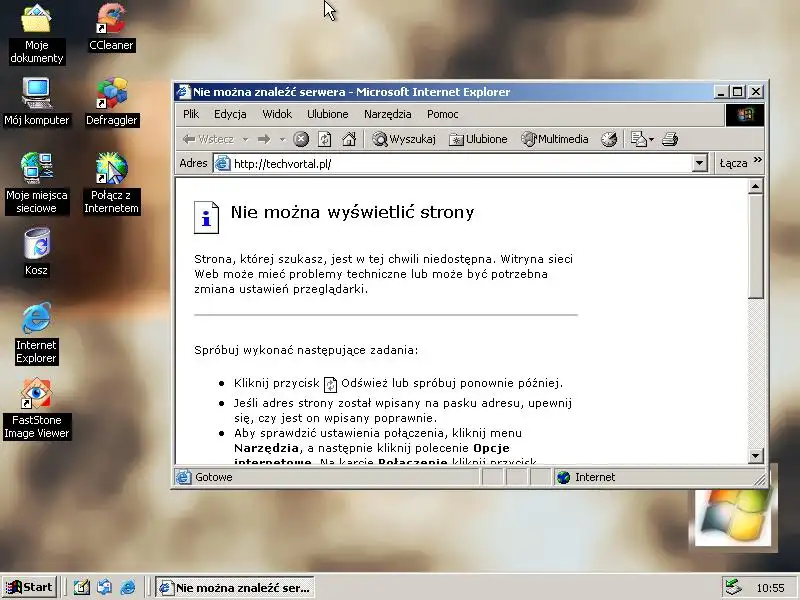Viewport: 800px width, 600px height.
Task: Click the Windows Start button
Action: [x=30, y=587]
